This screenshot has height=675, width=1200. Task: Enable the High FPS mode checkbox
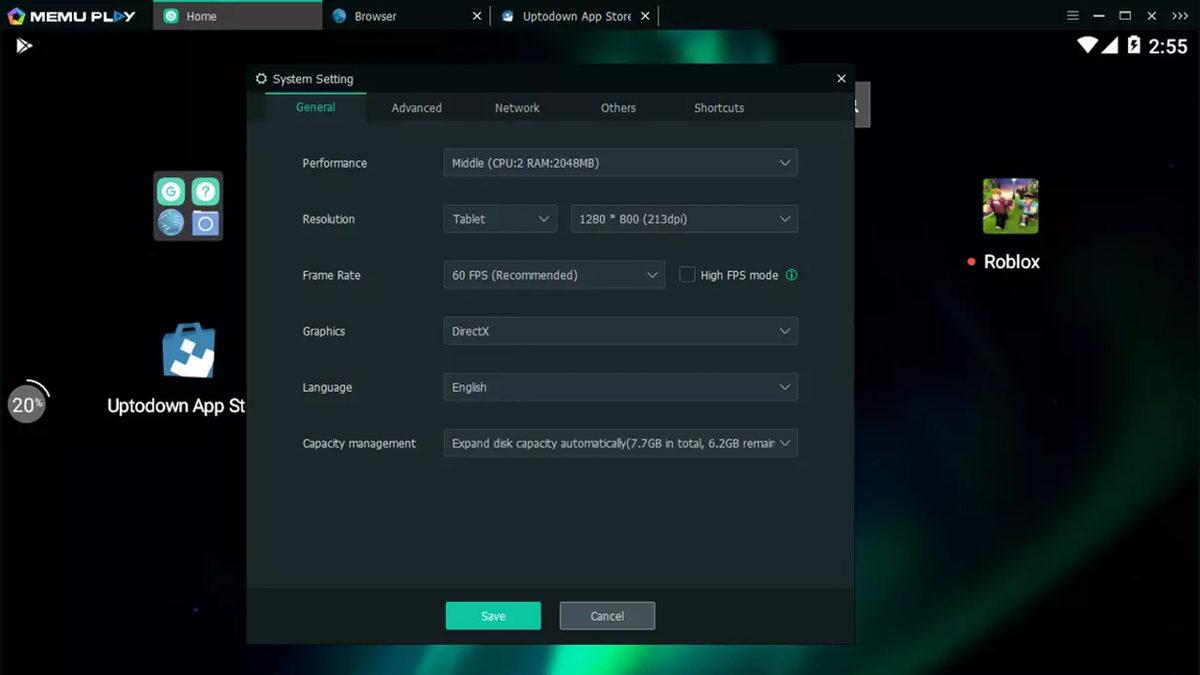pyautogui.click(x=687, y=275)
